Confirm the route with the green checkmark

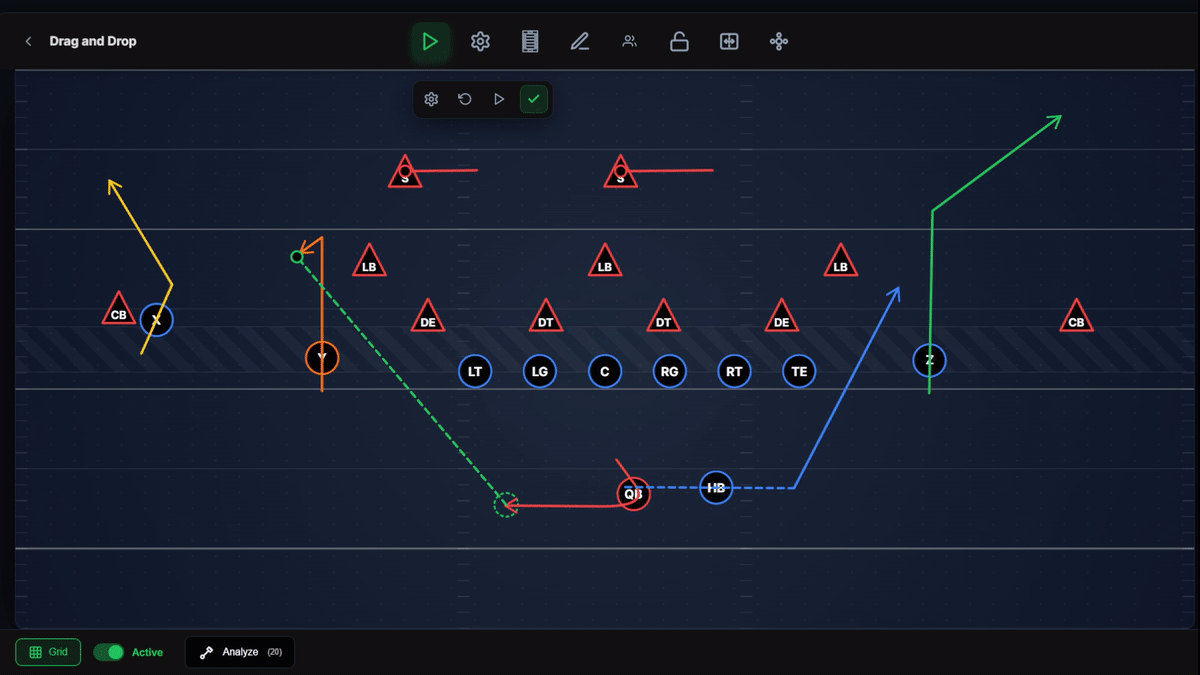pos(534,99)
